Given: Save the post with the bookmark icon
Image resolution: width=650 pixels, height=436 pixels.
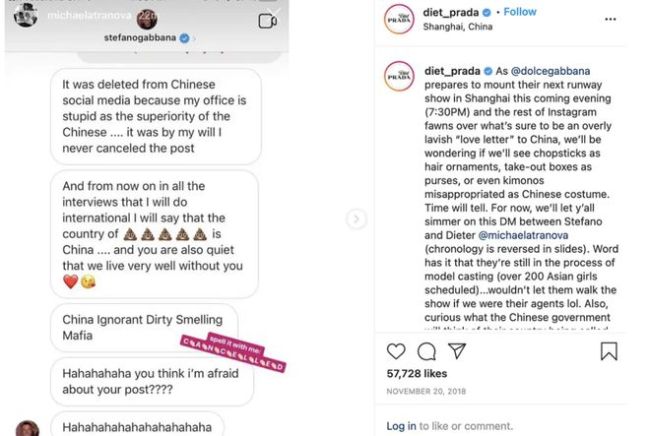Looking at the screenshot, I should [609, 351].
